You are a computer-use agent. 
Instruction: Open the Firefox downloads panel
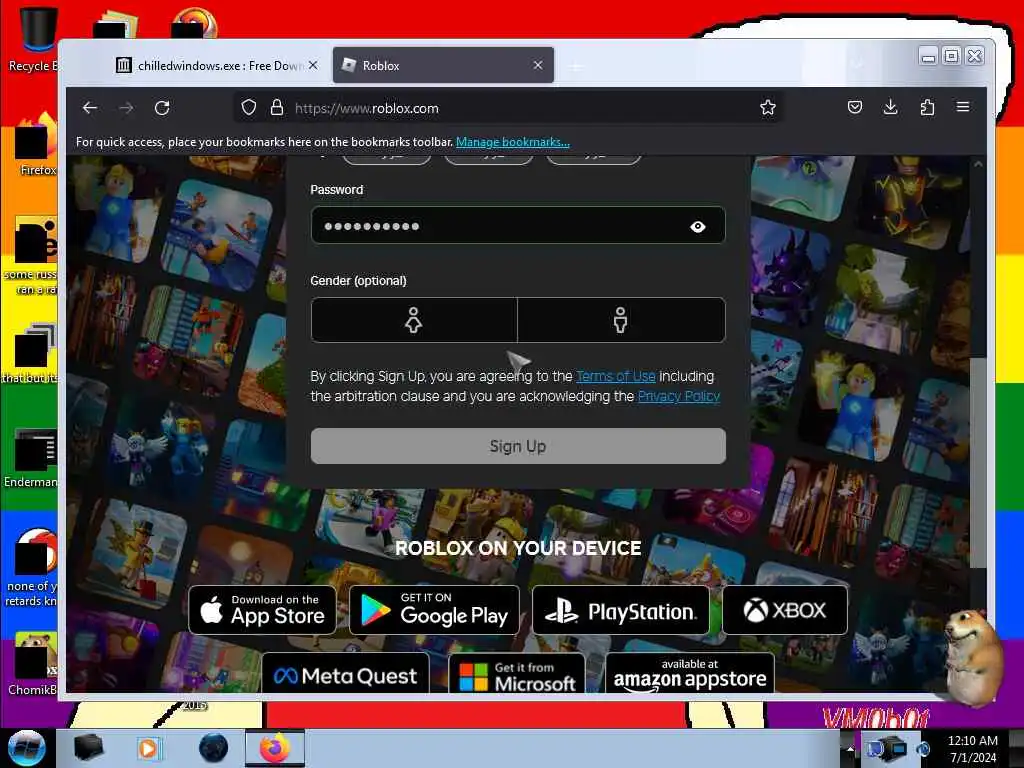pos(890,107)
